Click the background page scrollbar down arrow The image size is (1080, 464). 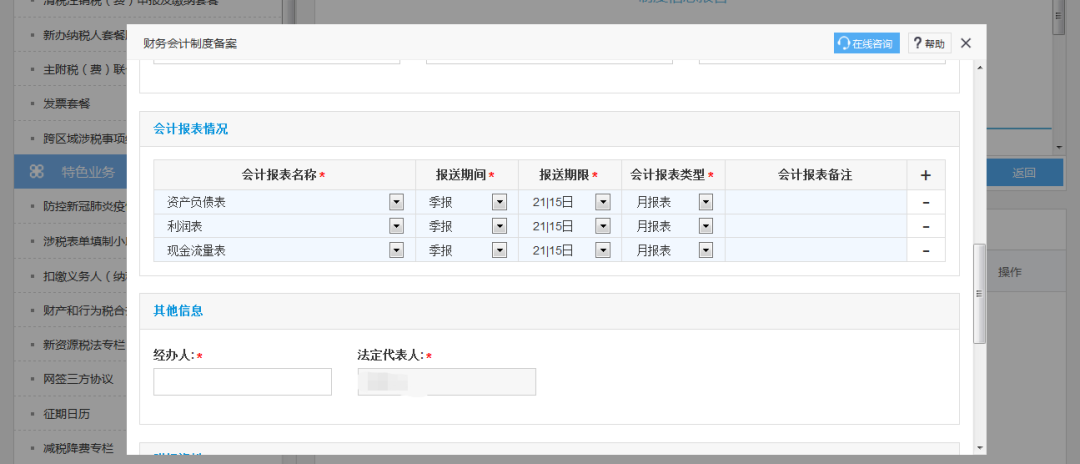pos(1059,148)
